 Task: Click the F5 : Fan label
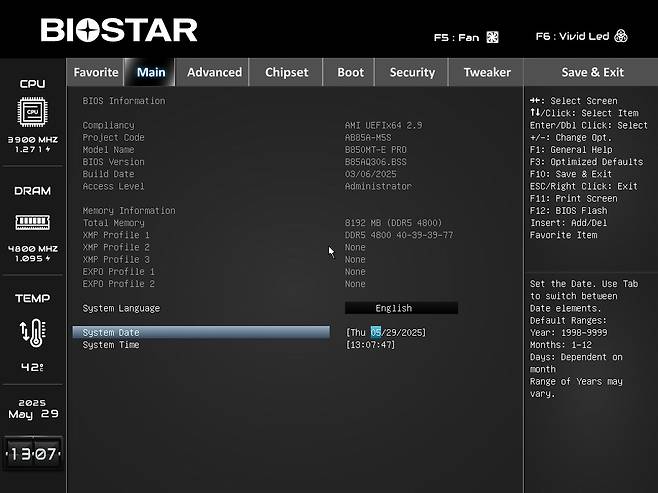[456, 38]
